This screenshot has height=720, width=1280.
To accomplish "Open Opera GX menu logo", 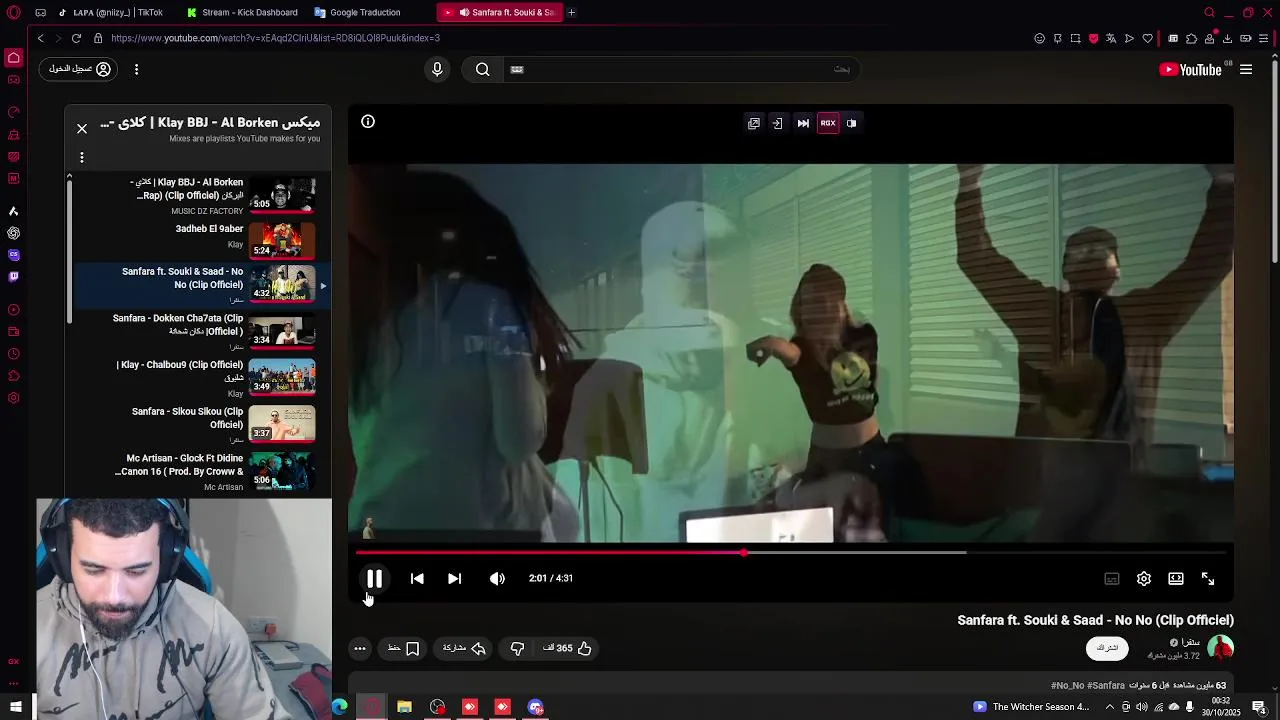I will coord(14,12).
